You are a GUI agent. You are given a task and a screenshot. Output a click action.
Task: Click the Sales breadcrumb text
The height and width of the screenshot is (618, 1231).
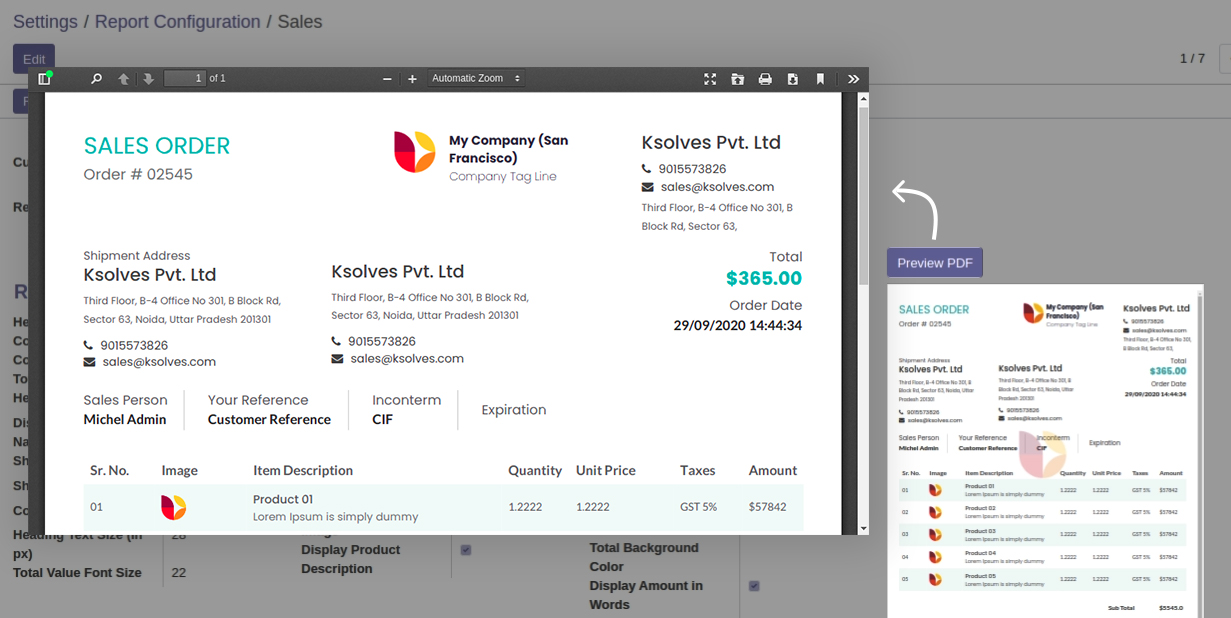pyautogui.click(x=300, y=21)
